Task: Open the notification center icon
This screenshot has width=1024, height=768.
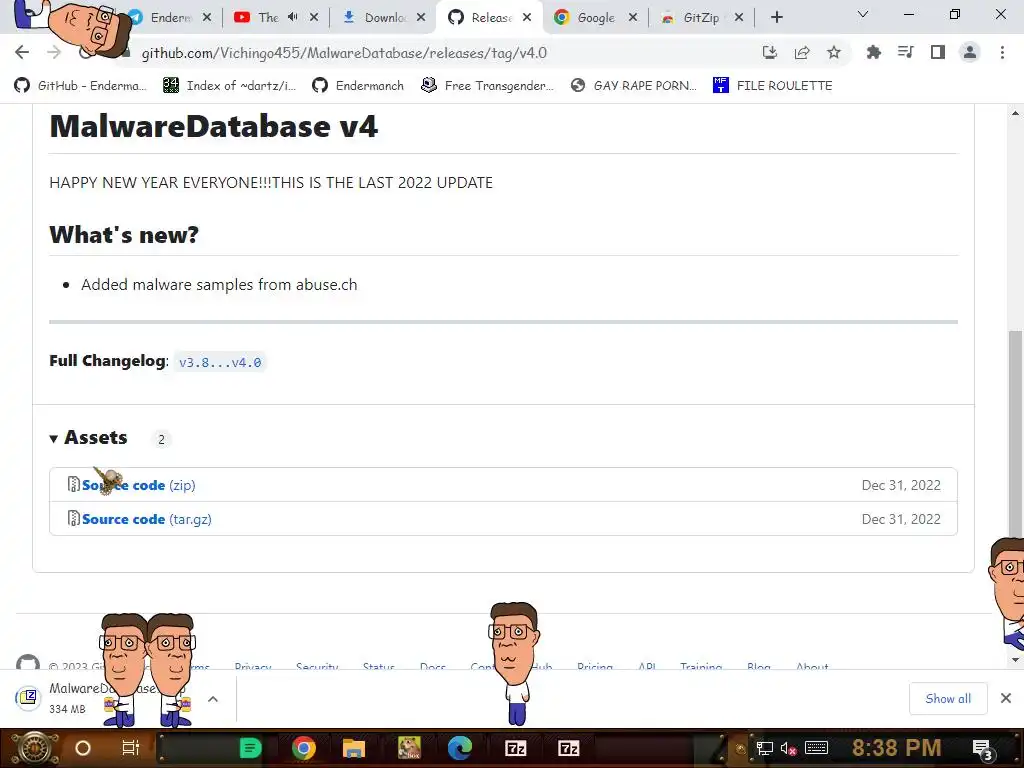Action: pos(983,749)
